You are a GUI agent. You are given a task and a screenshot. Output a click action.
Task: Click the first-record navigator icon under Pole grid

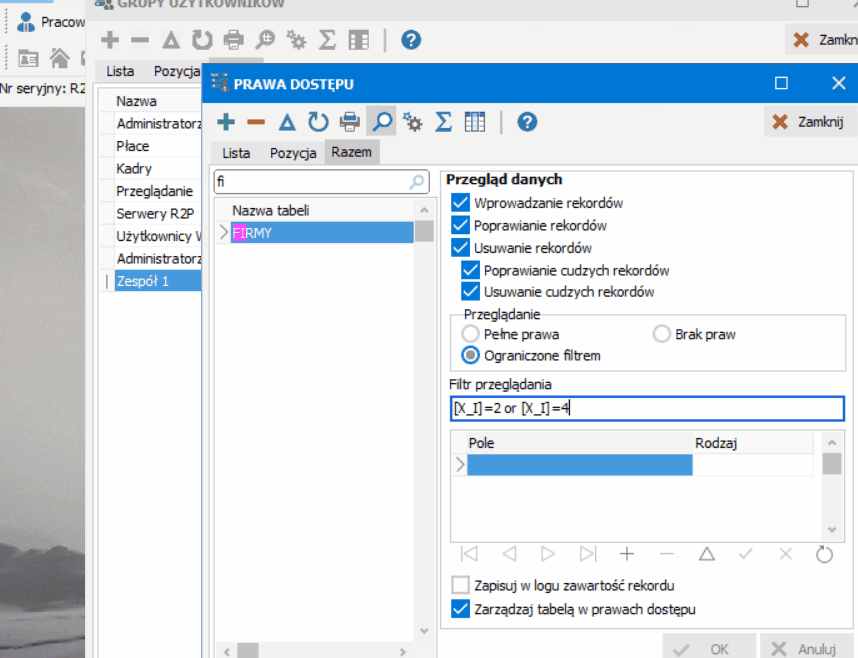click(469, 554)
